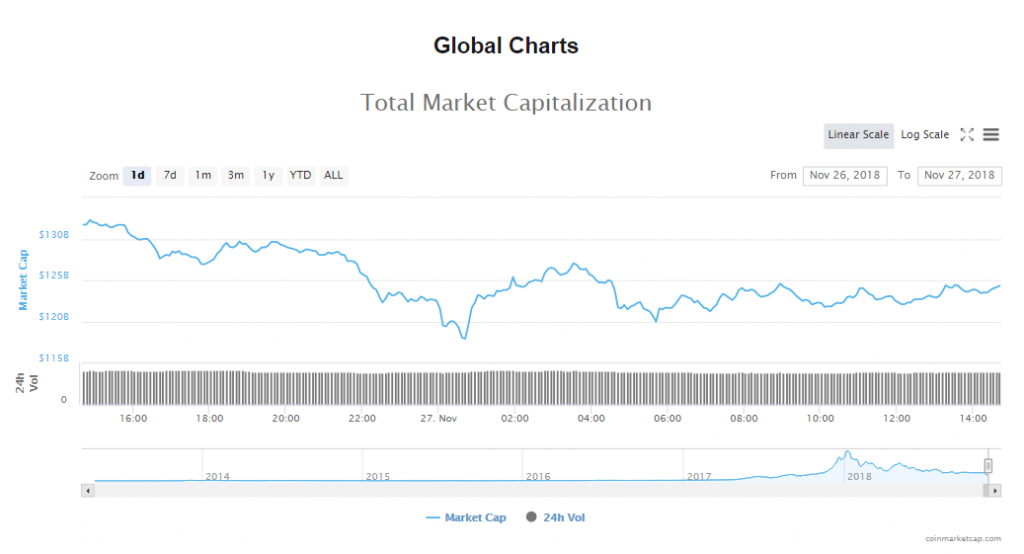Viewport: 1024px width, 554px height.
Task: Grab the navigator right range handle
Action: click(x=988, y=465)
